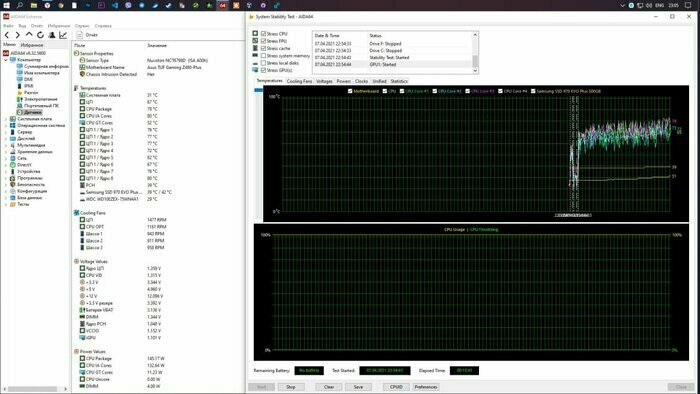Click the Refresh icon in AIDA64 toolbar

coord(40,35)
